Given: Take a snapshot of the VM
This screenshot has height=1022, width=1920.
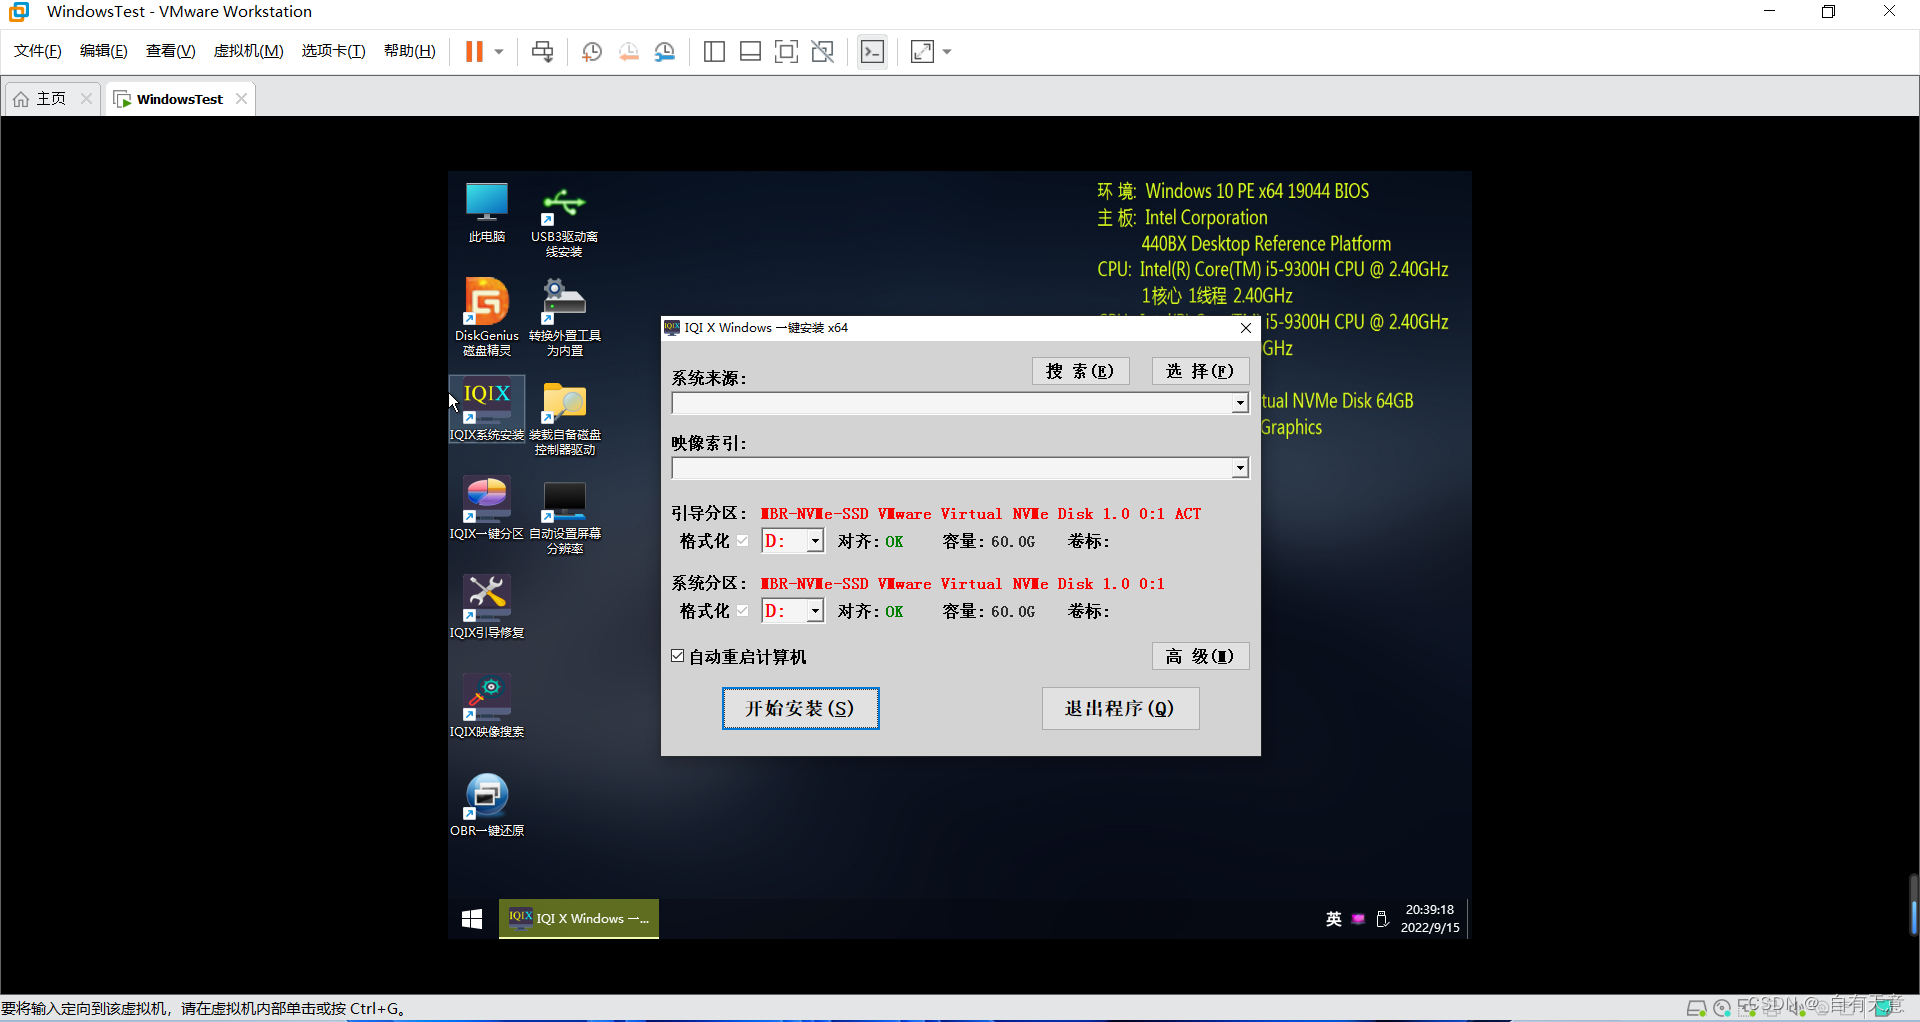Looking at the screenshot, I should pyautogui.click(x=592, y=51).
